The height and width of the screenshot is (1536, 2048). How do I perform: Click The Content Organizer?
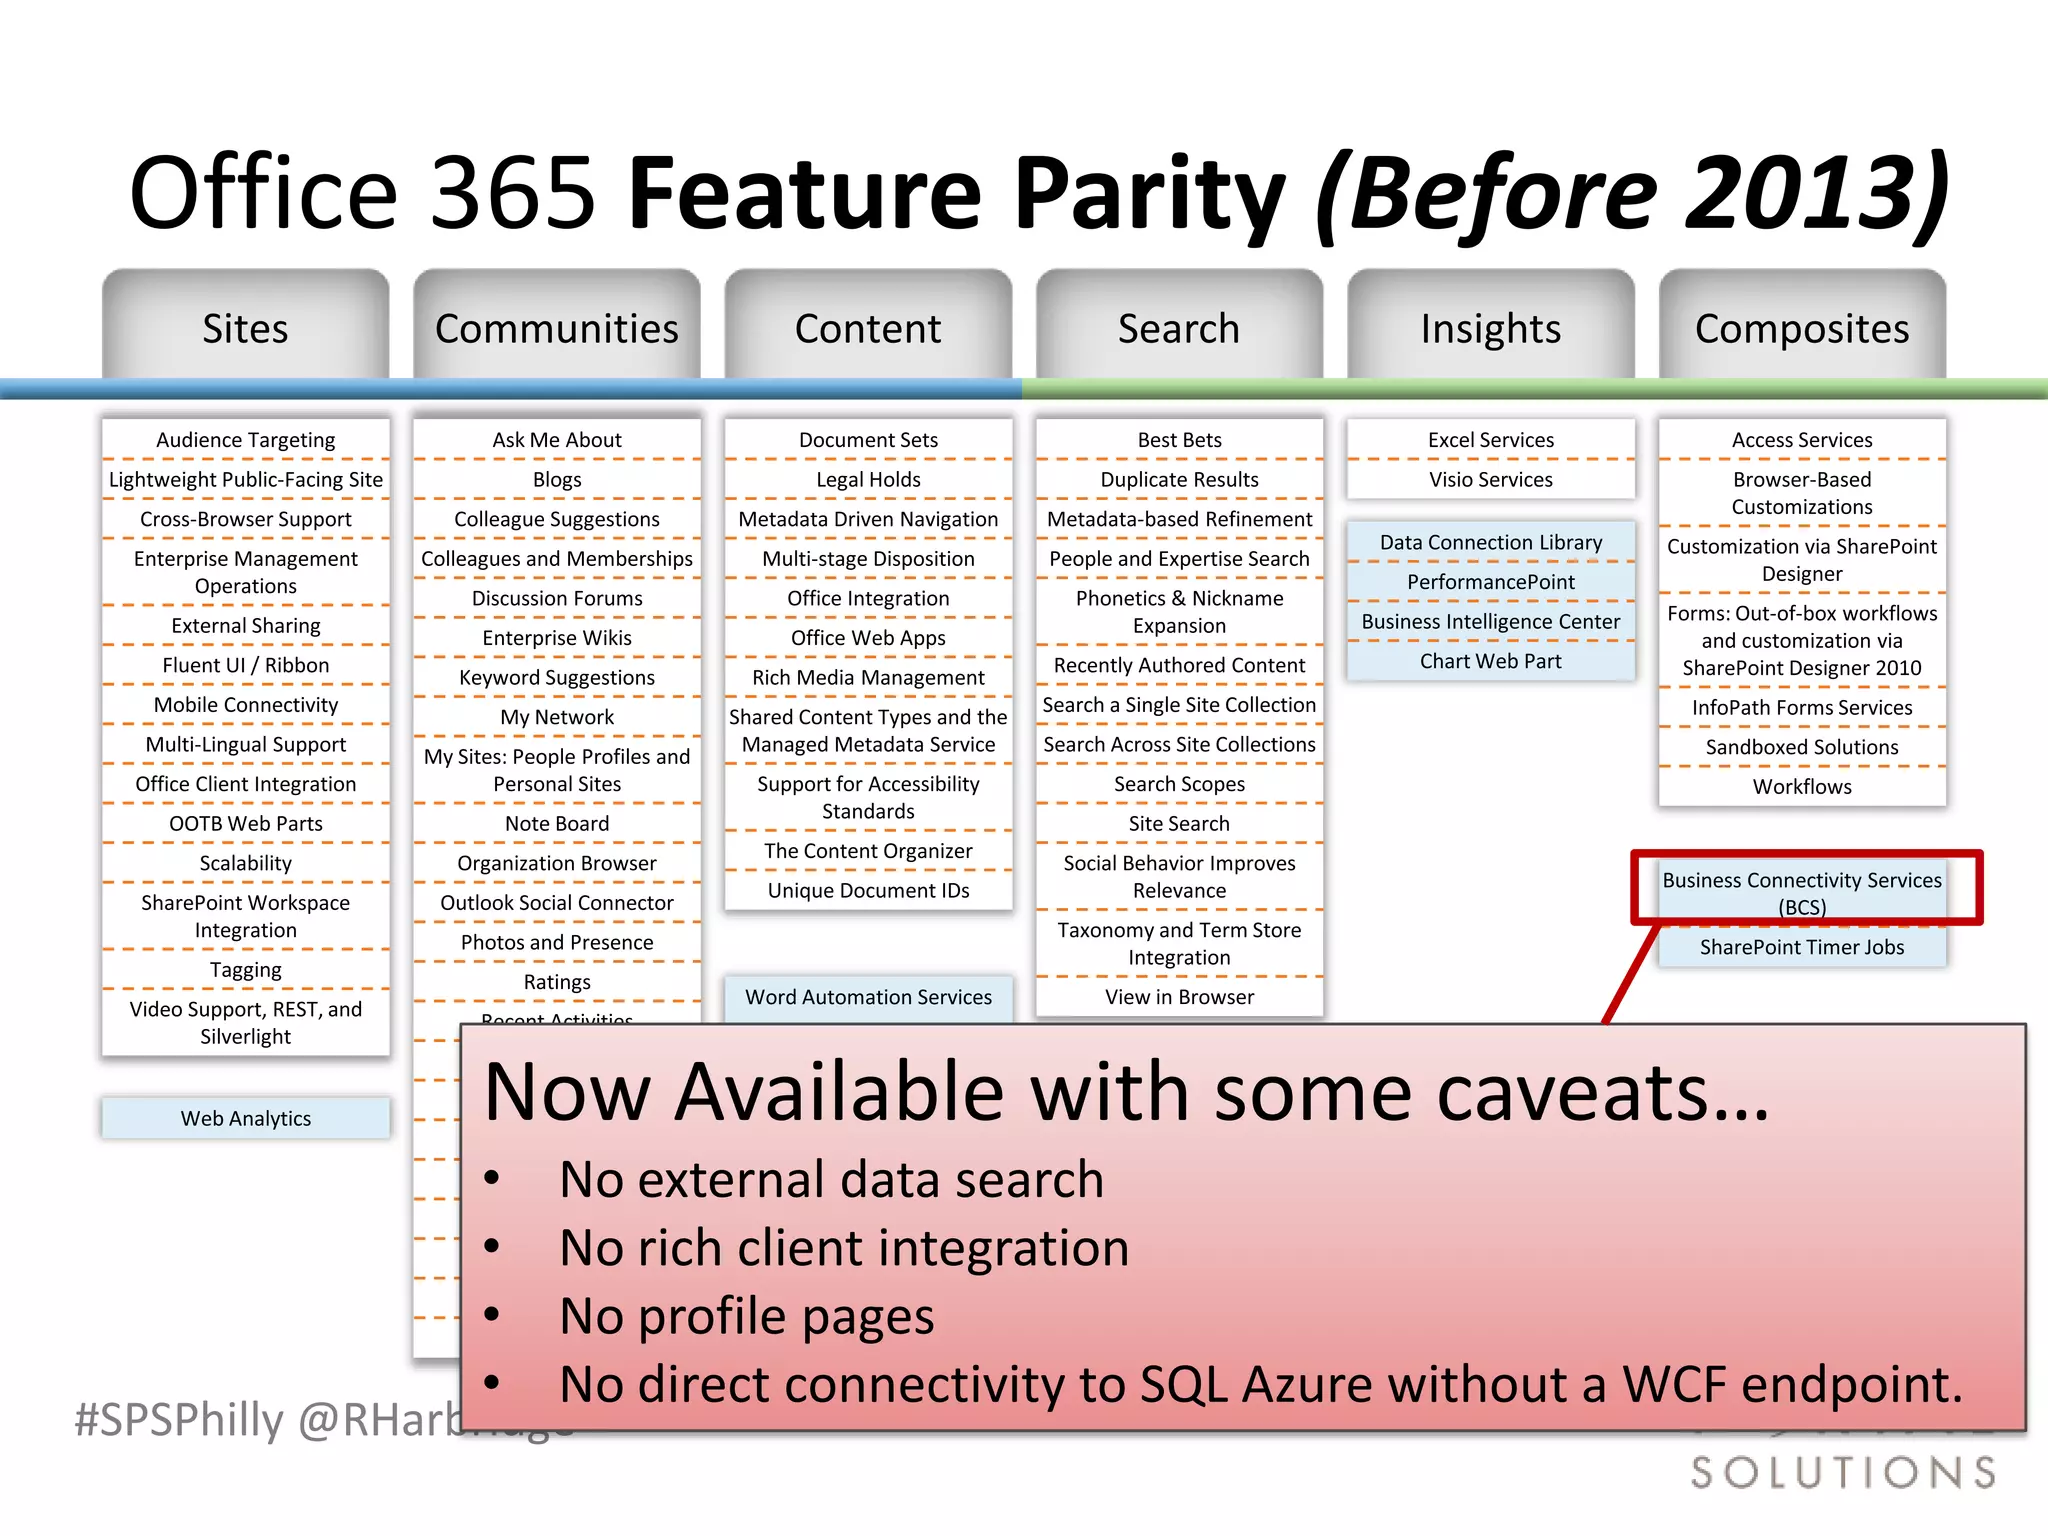[868, 851]
